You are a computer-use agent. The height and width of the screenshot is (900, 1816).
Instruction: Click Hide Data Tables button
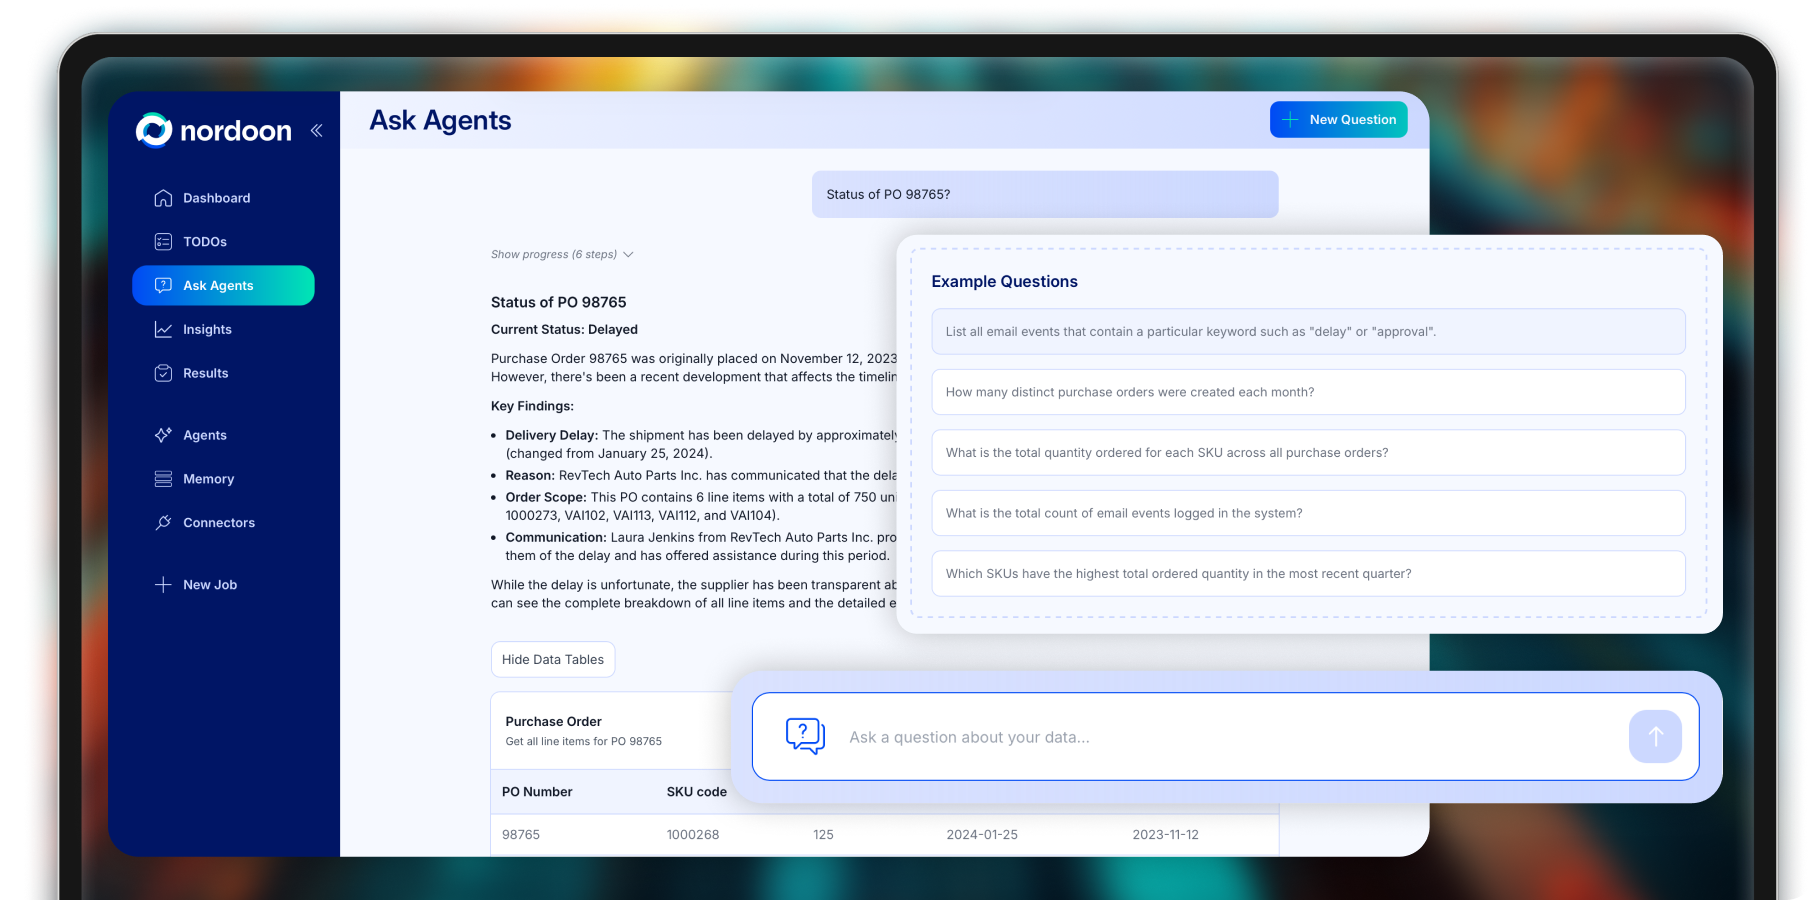[x=553, y=660]
